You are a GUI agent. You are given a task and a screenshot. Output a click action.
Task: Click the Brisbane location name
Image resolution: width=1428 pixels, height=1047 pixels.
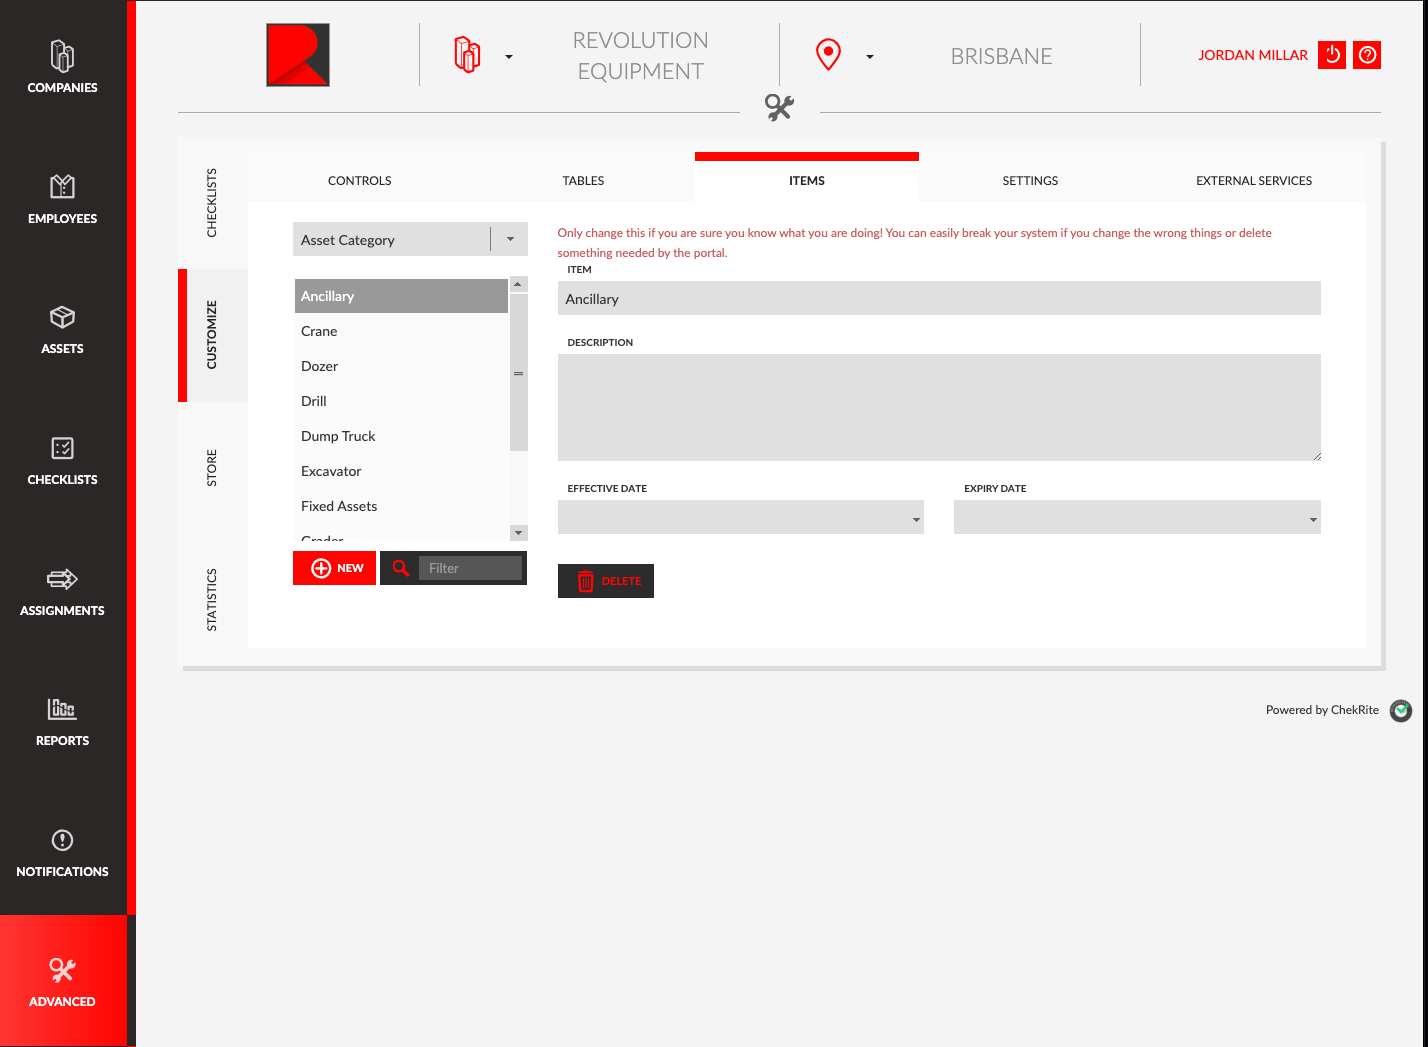point(1001,56)
